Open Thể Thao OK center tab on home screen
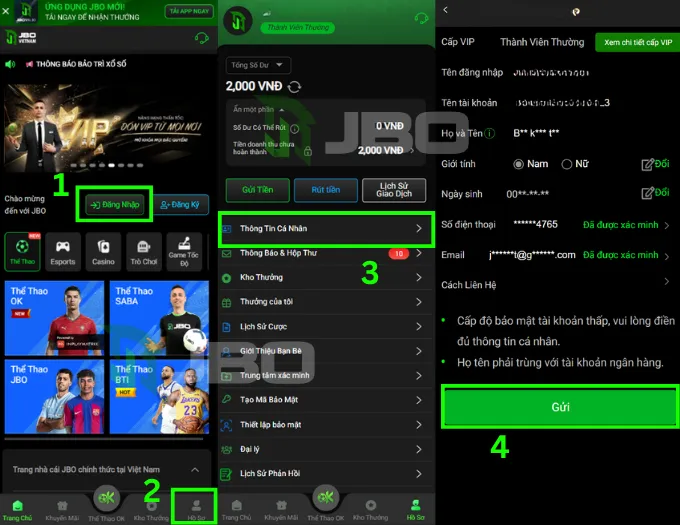The image size is (680, 525). pyautogui.click(x=106, y=503)
